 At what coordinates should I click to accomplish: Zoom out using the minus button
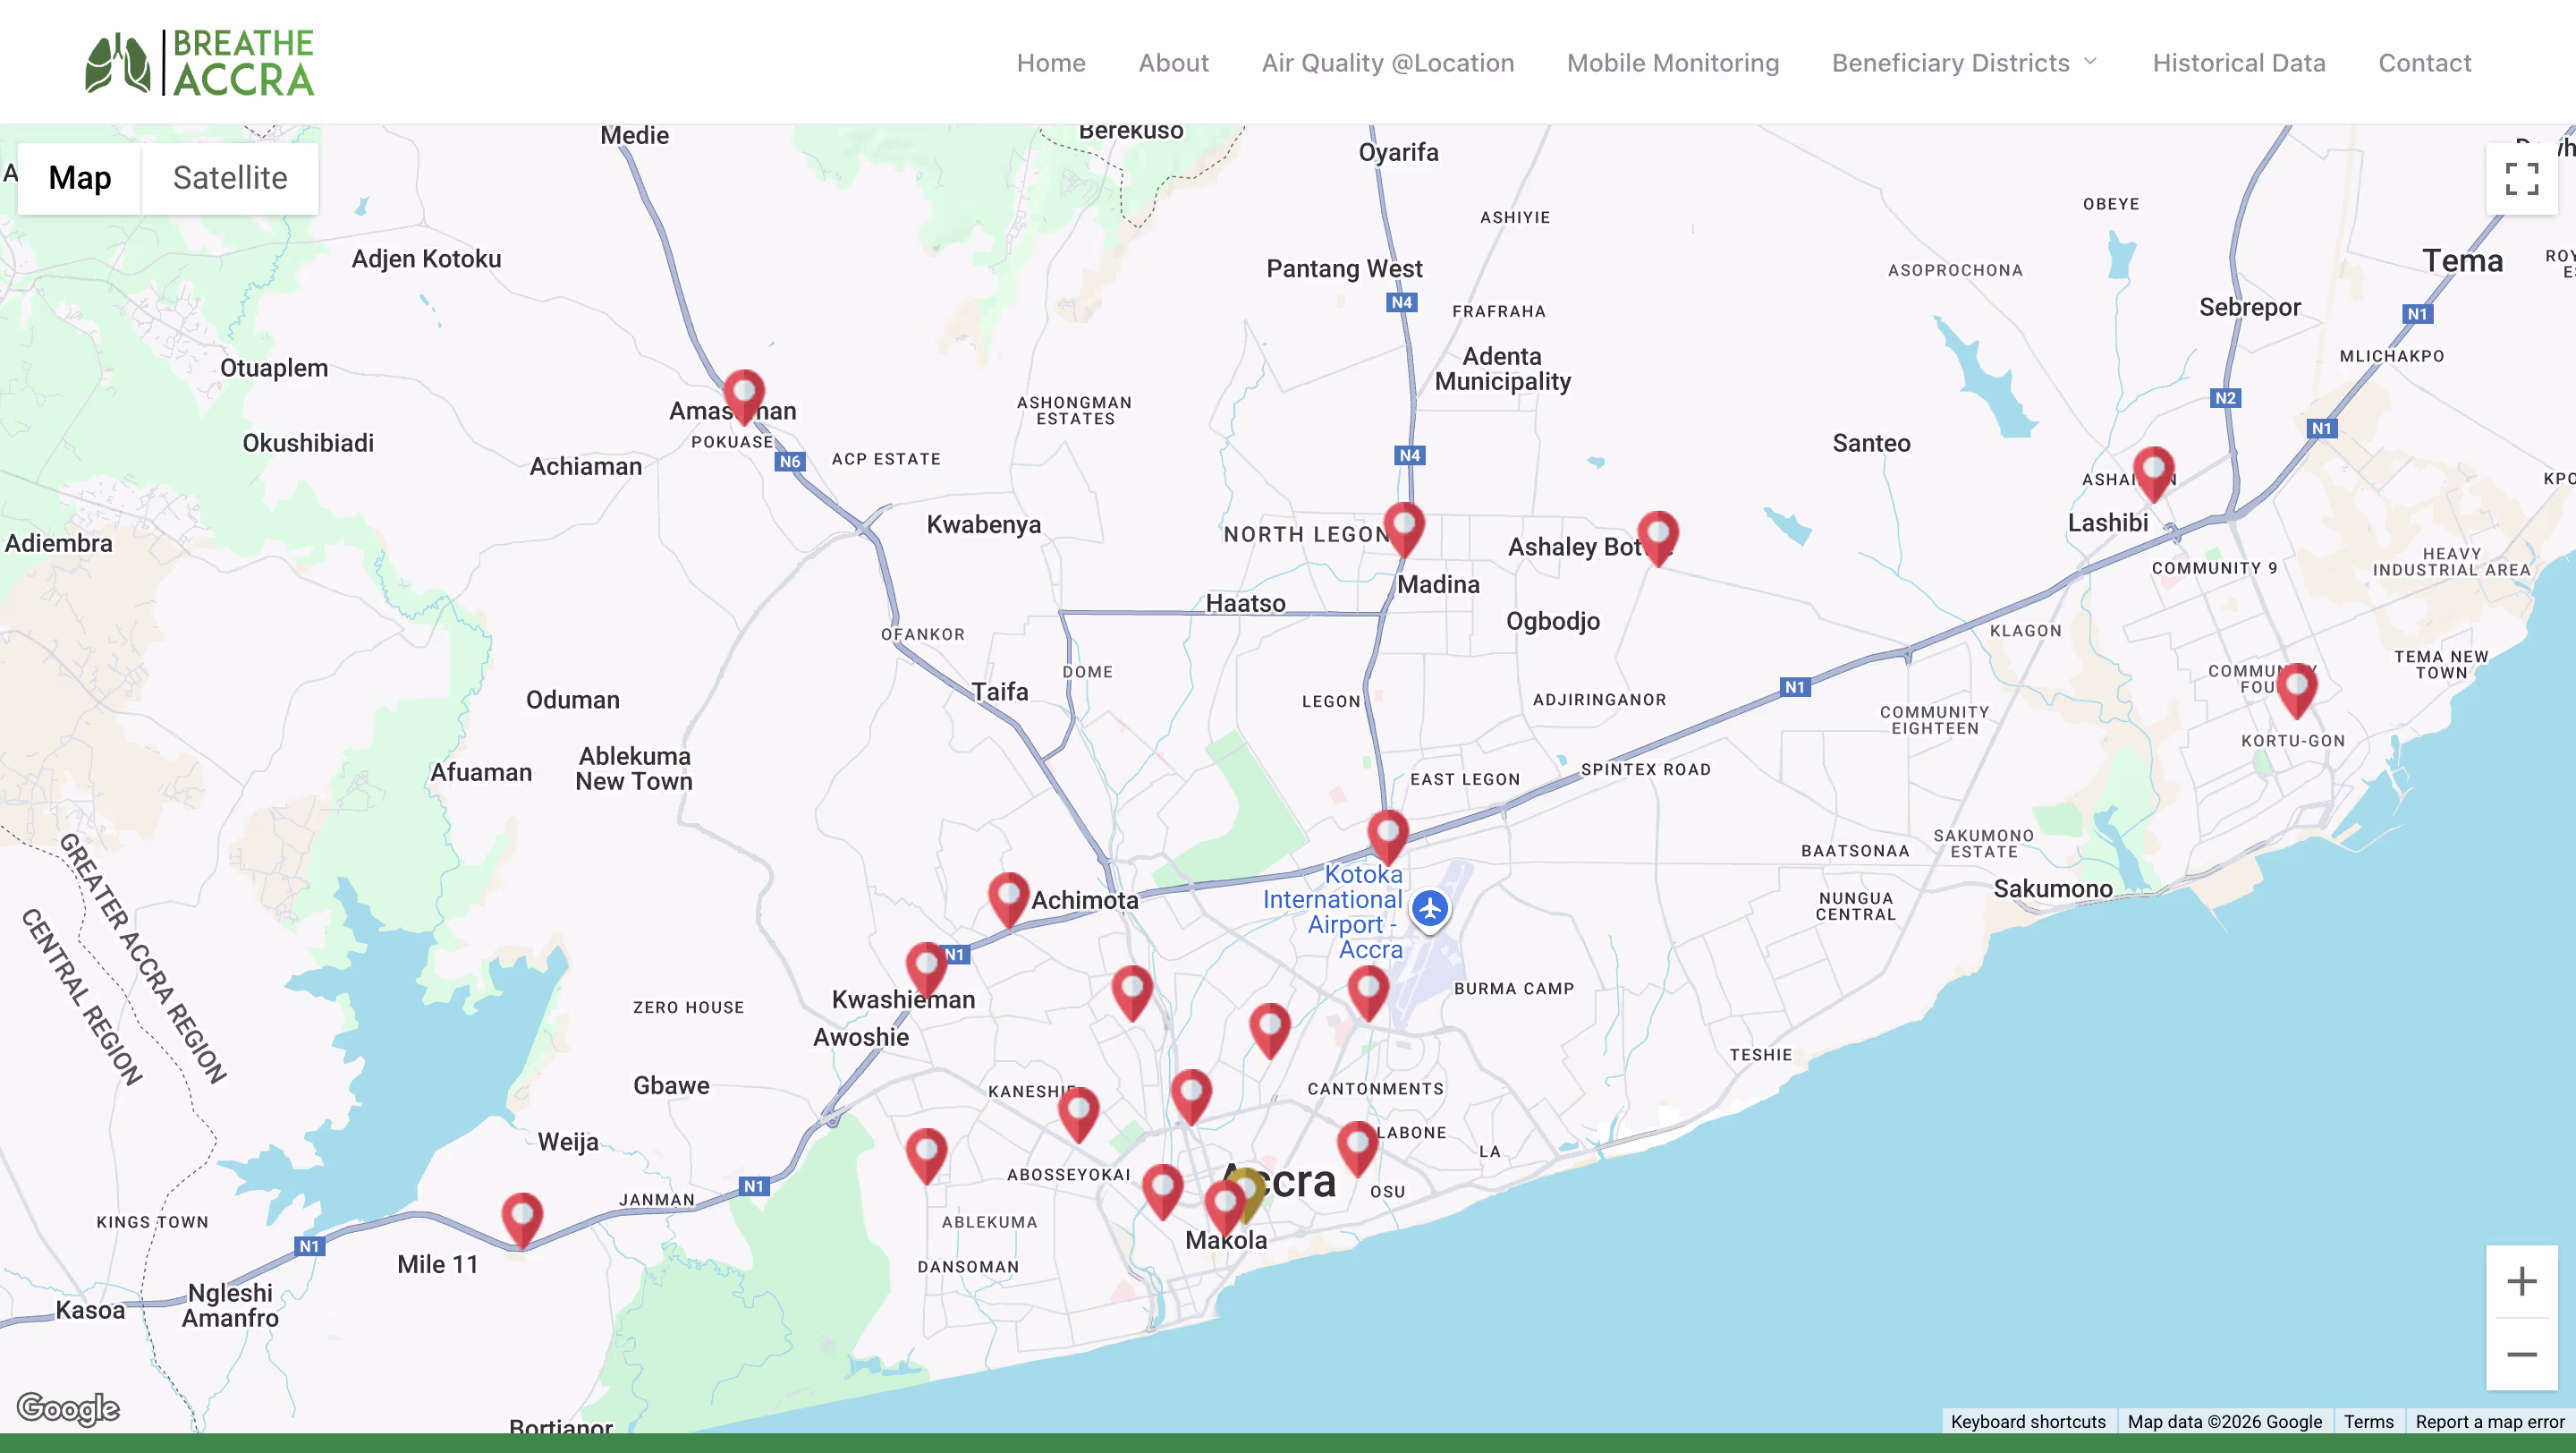point(2521,1354)
